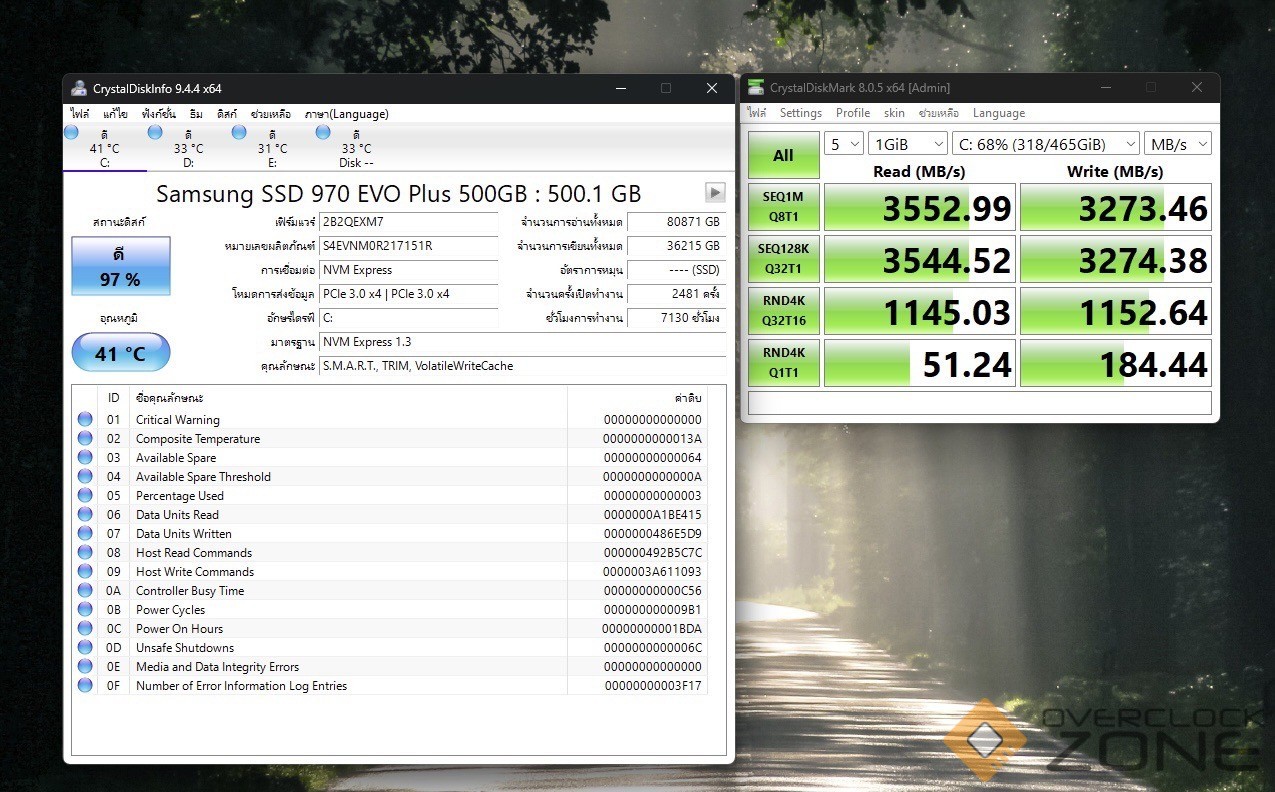
Task: Click the features field S.M.A.R.T., TRIM, VolatileWriteCache
Action: (x=522, y=366)
